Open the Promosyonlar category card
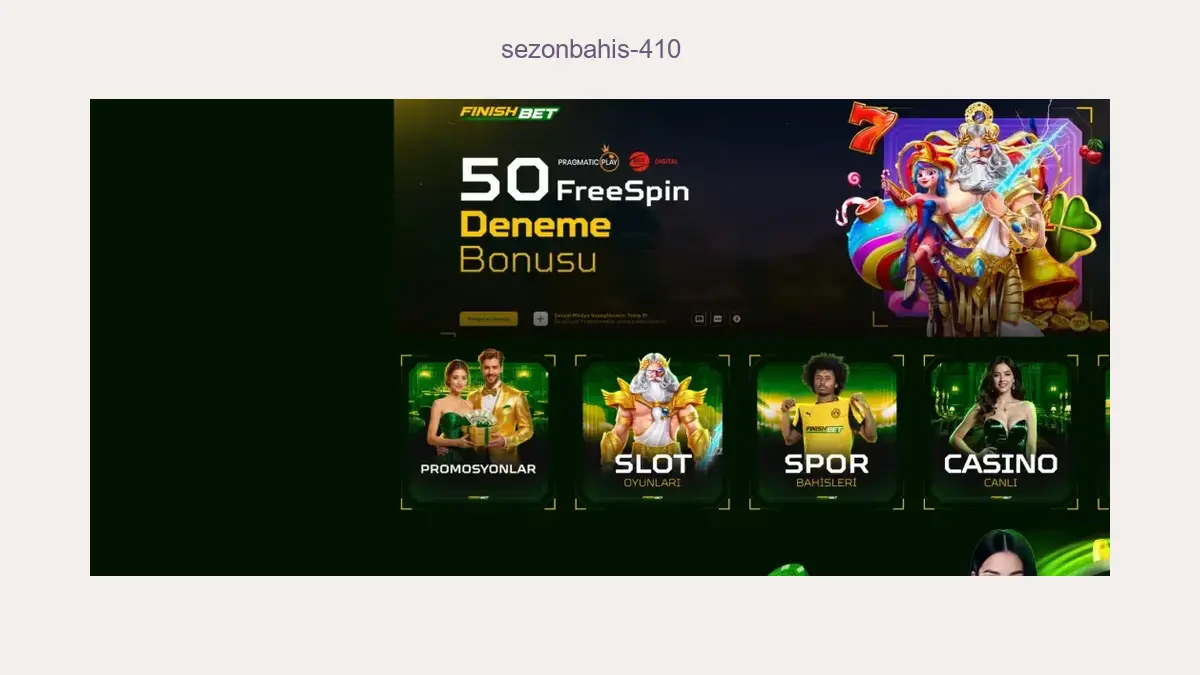 tap(478, 432)
